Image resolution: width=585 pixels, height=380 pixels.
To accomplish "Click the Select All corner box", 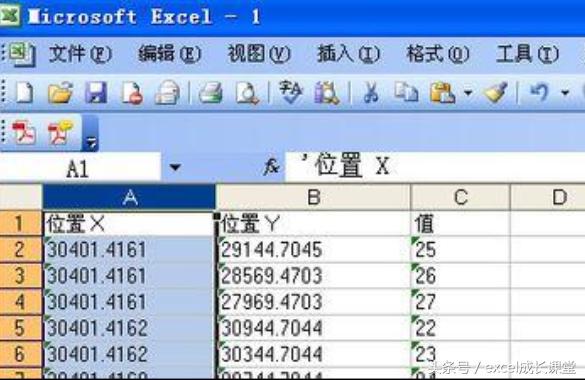I will 21,197.
